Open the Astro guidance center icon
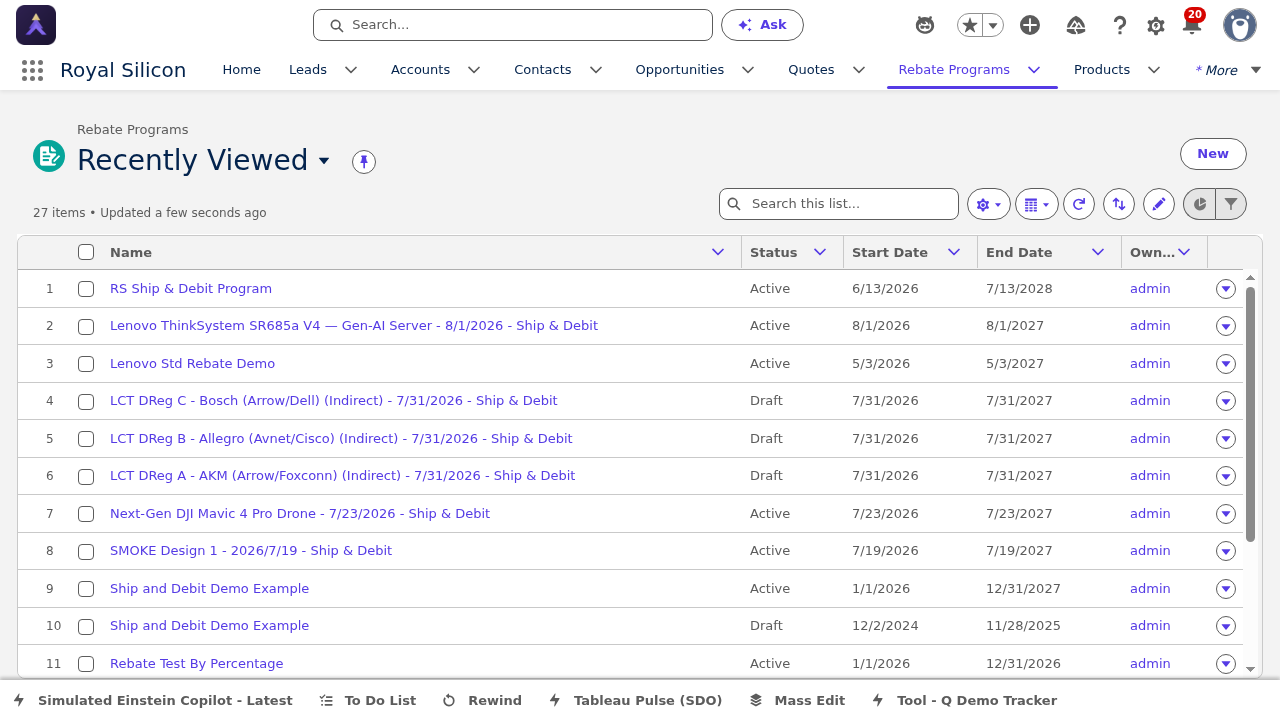1280x720 pixels. coord(925,25)
